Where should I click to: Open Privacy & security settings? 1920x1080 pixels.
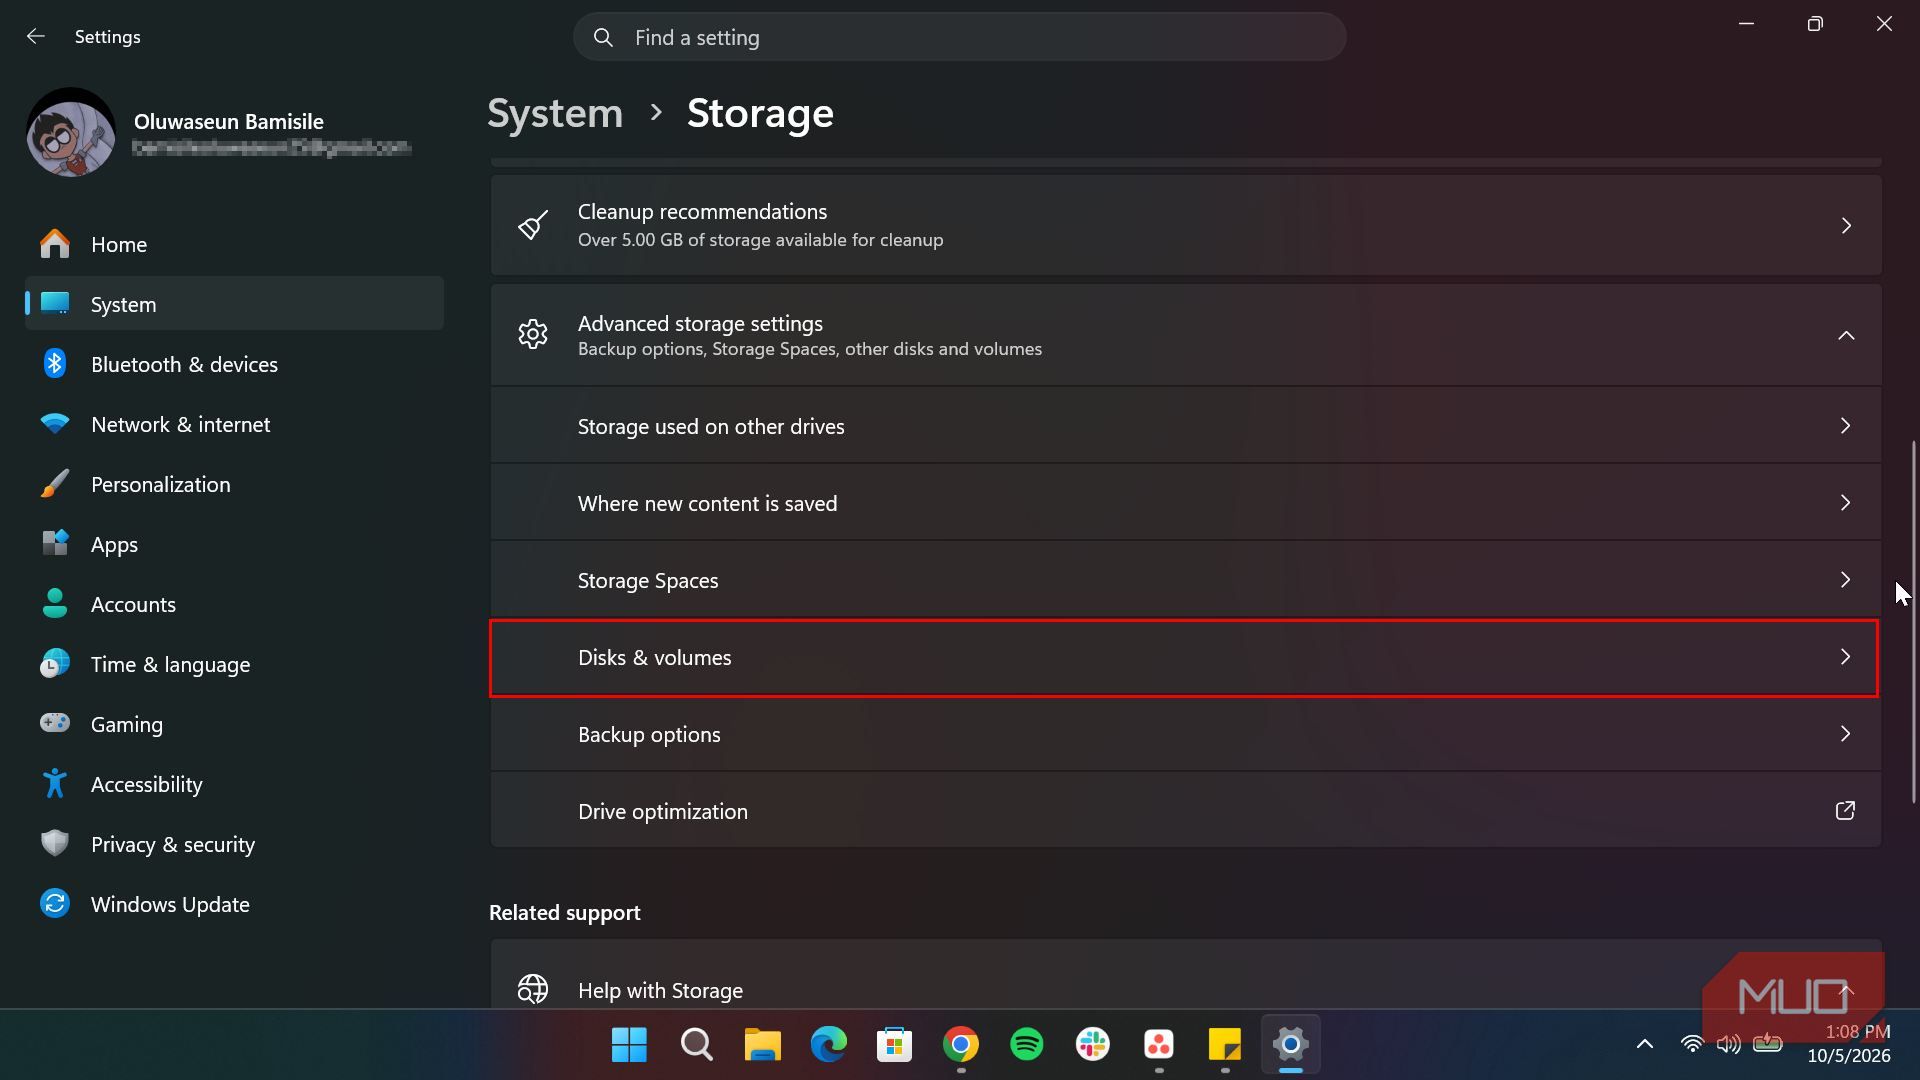234,844
